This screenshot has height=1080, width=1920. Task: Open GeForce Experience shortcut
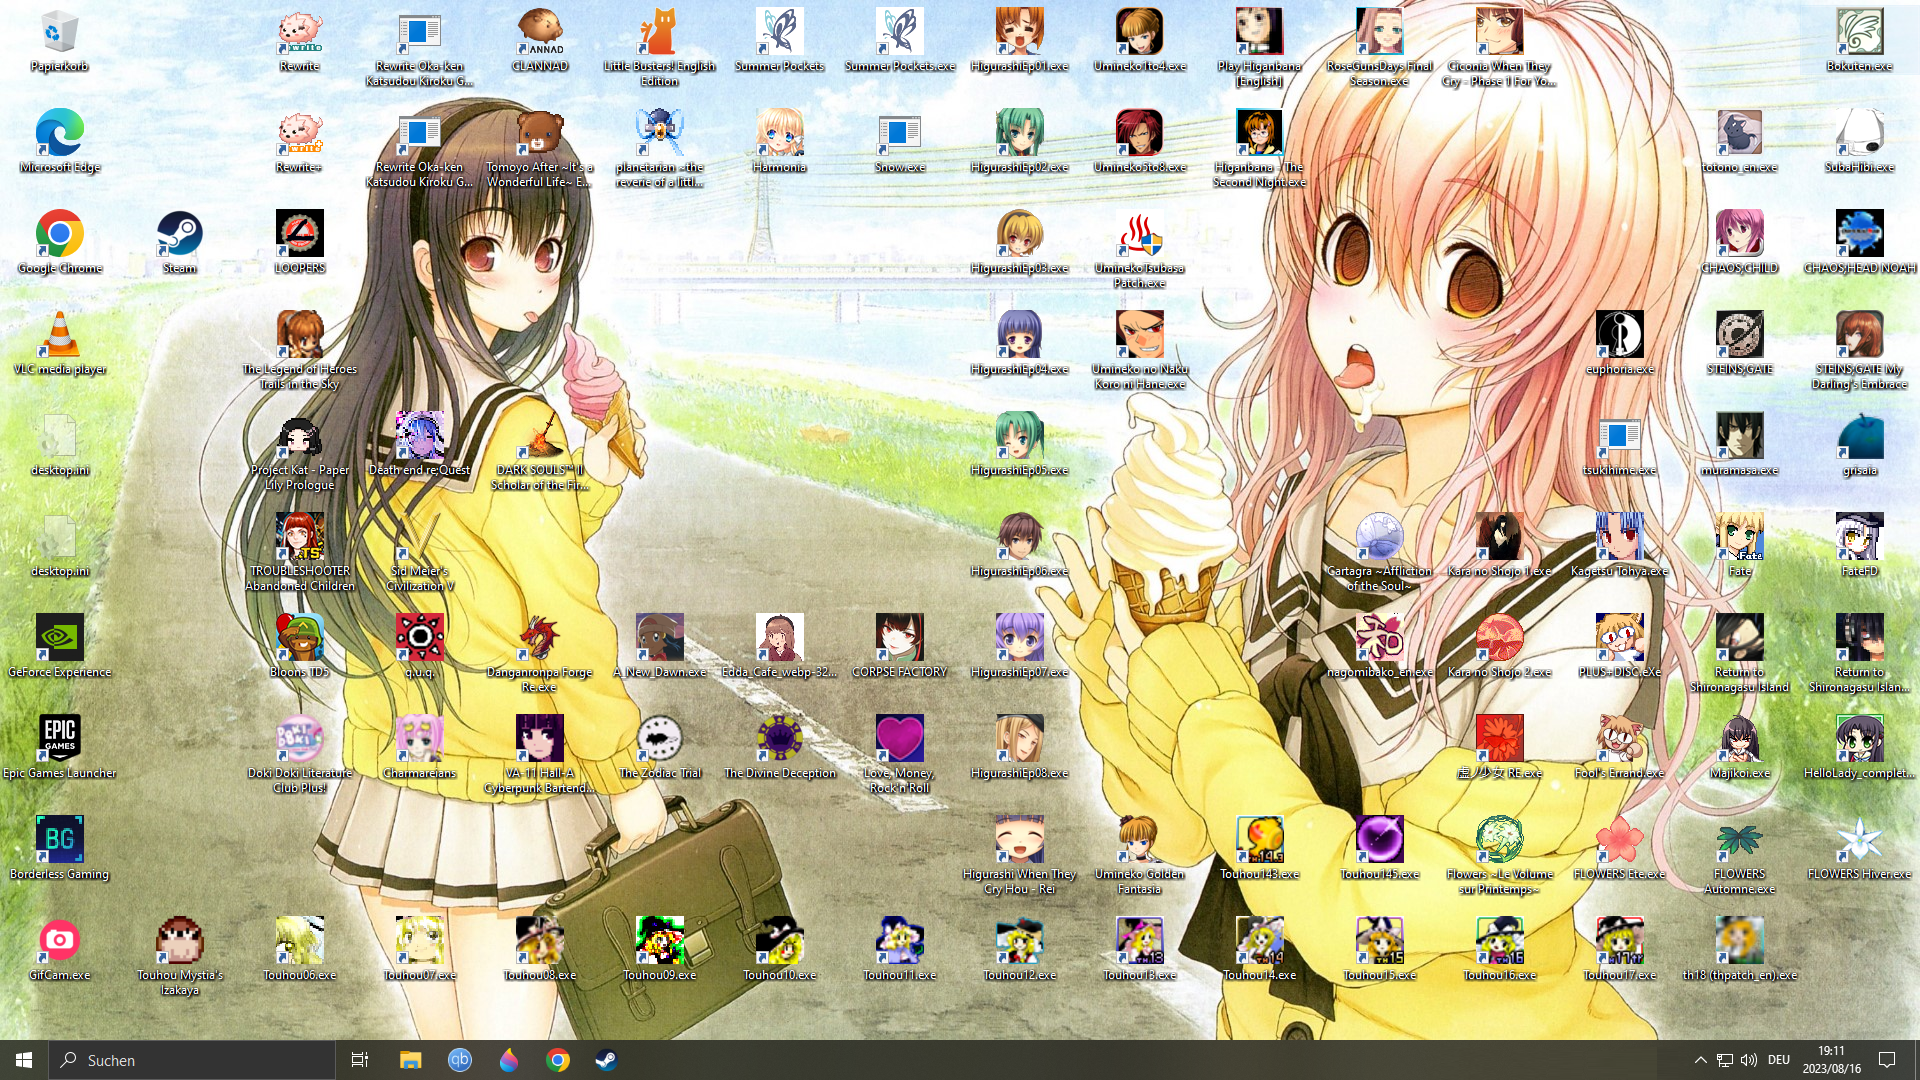pos(59,646)
